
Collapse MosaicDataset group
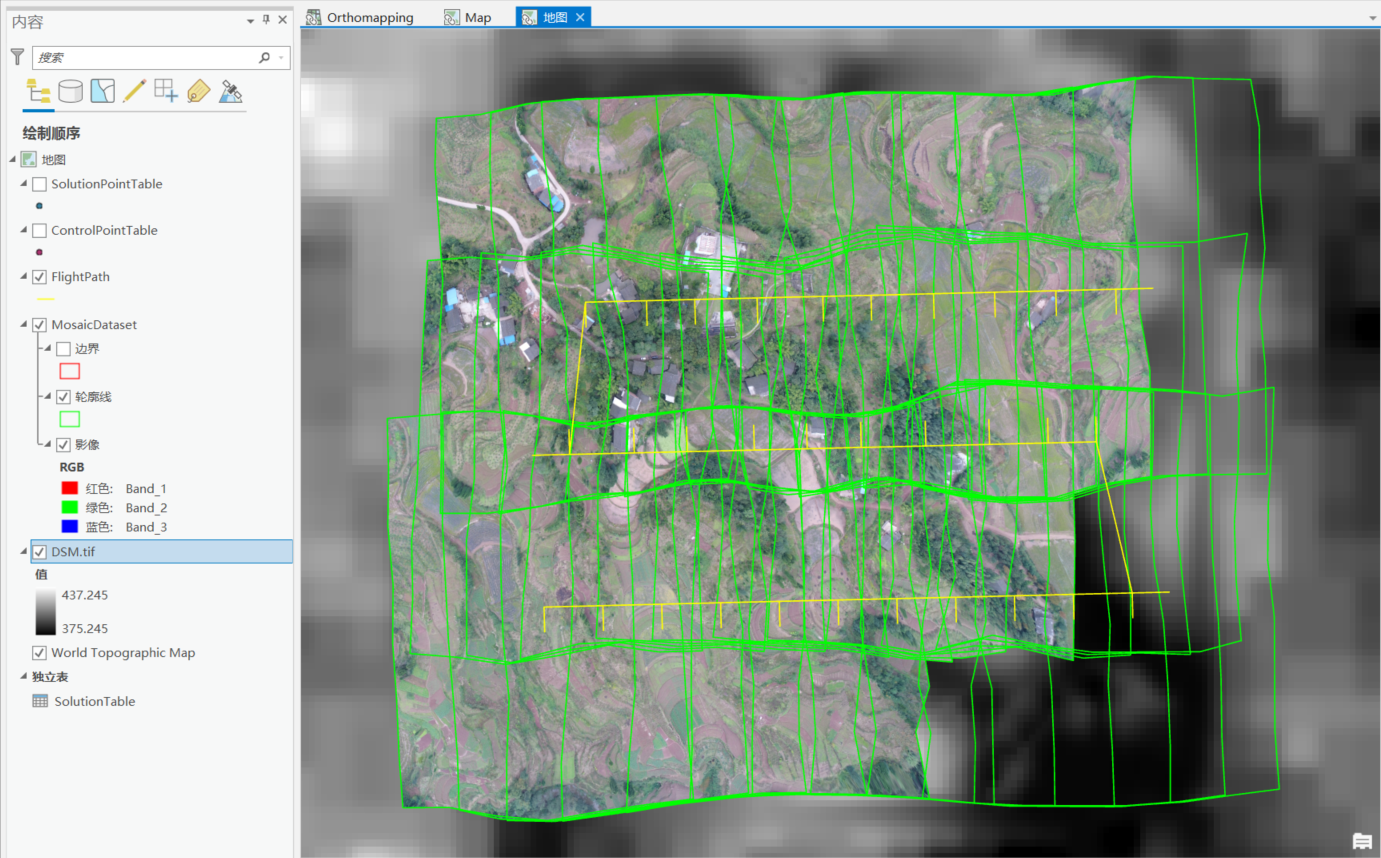coord(24,325)
